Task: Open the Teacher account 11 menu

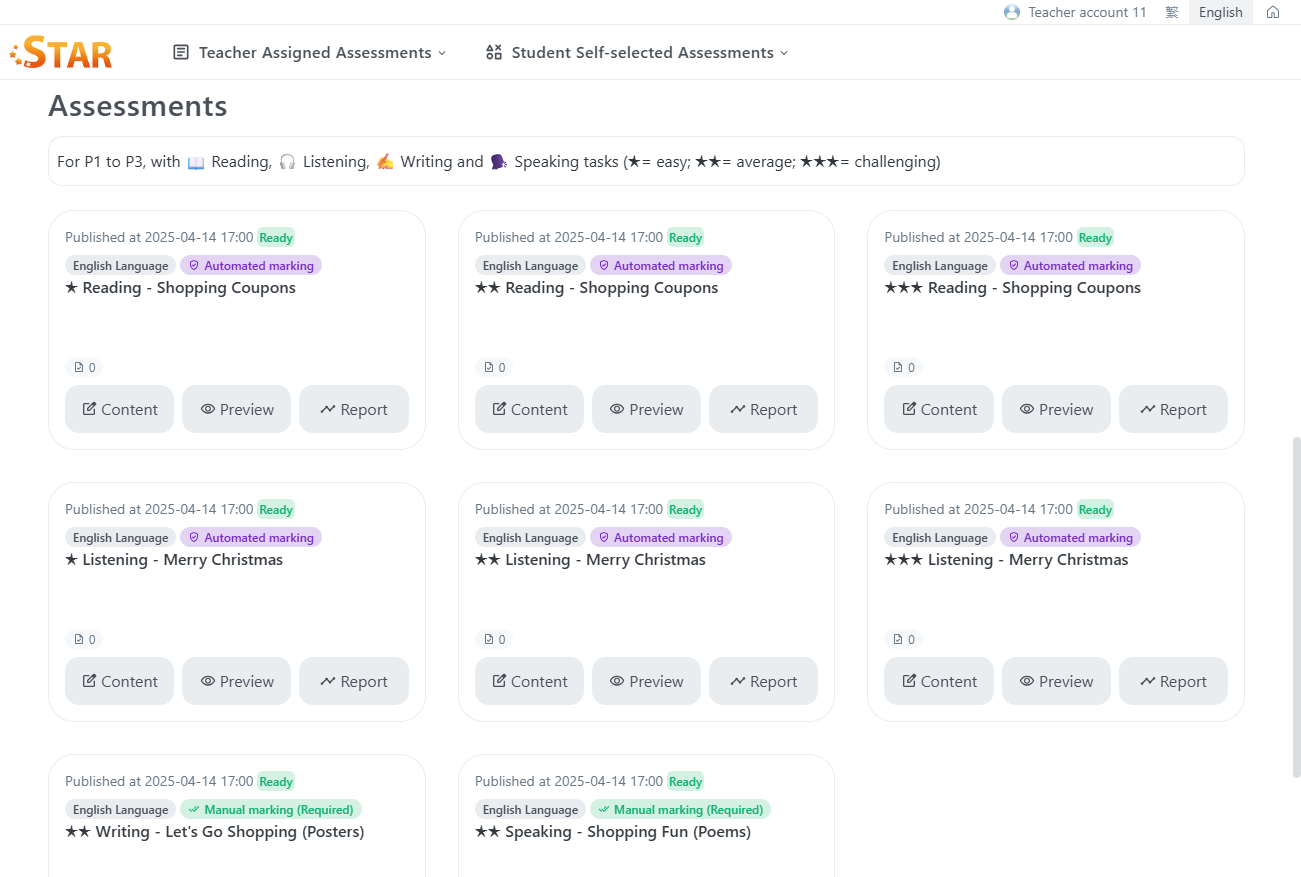Action: (1086, 12)
